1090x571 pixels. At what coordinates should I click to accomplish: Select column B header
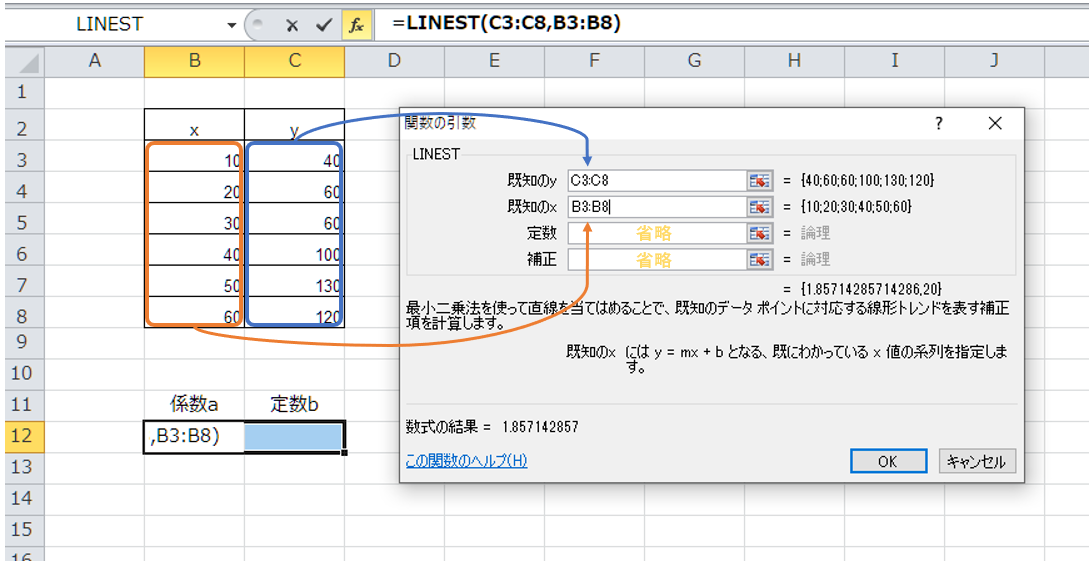pos(195,61)
